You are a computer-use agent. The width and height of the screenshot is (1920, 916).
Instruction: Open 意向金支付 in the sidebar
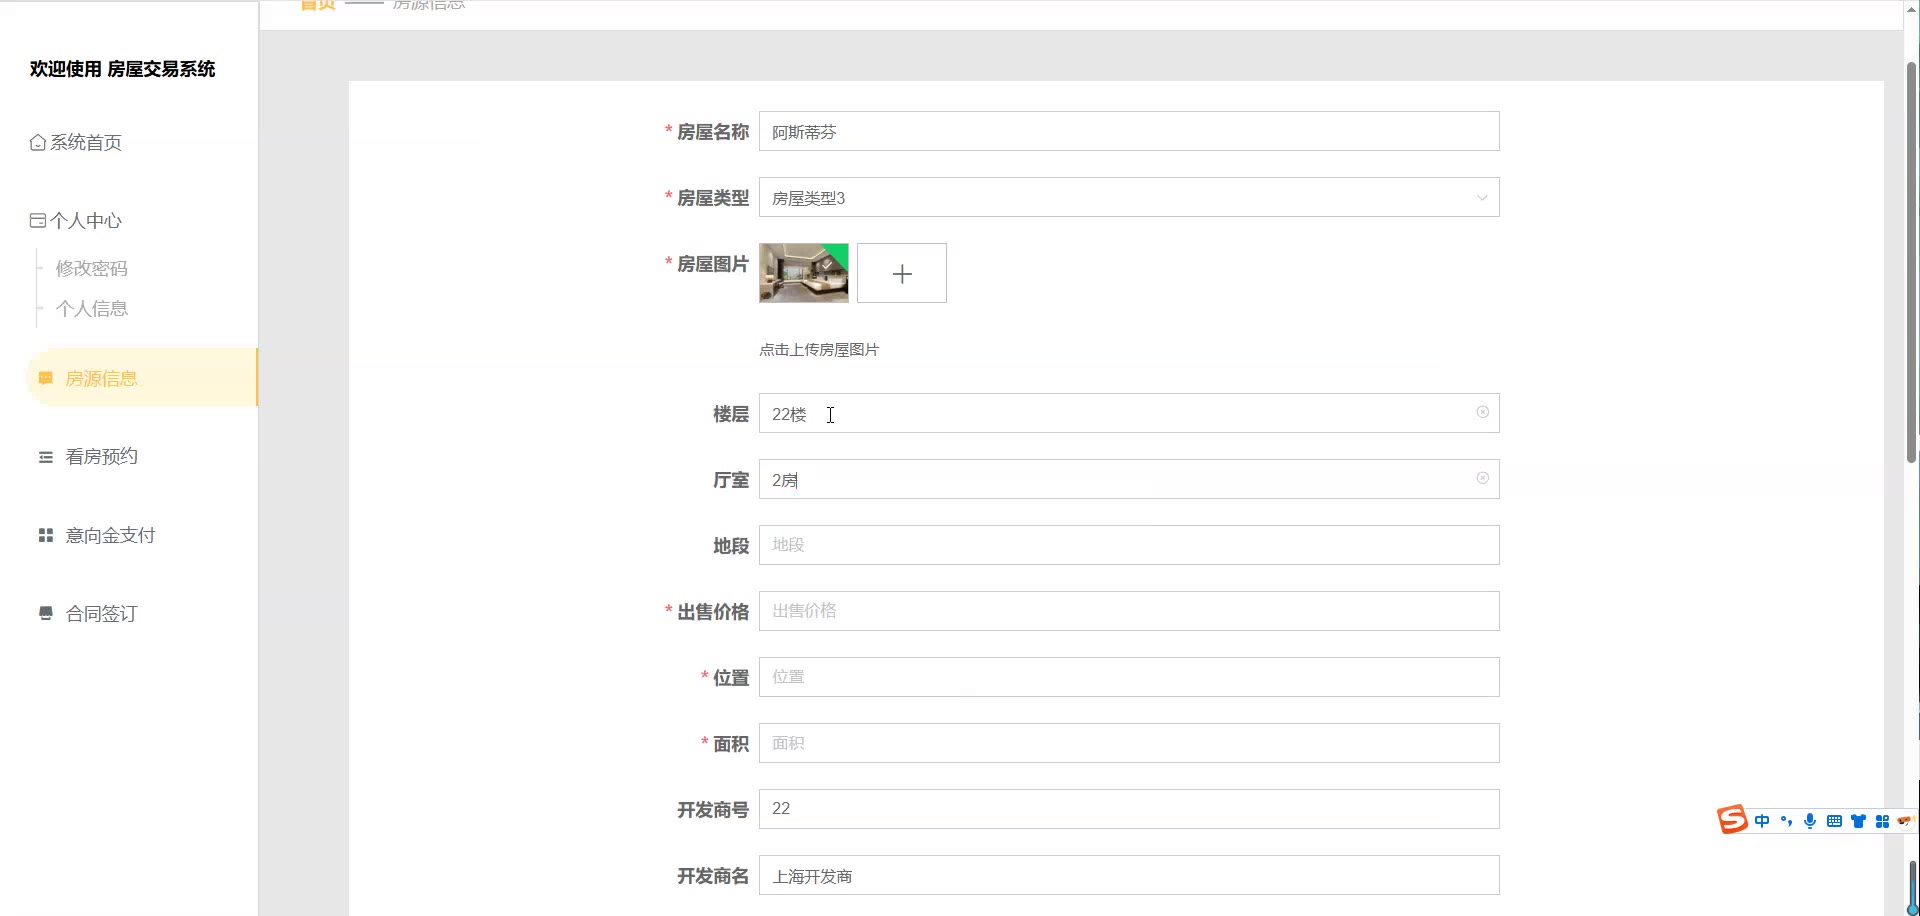point(110,535)
